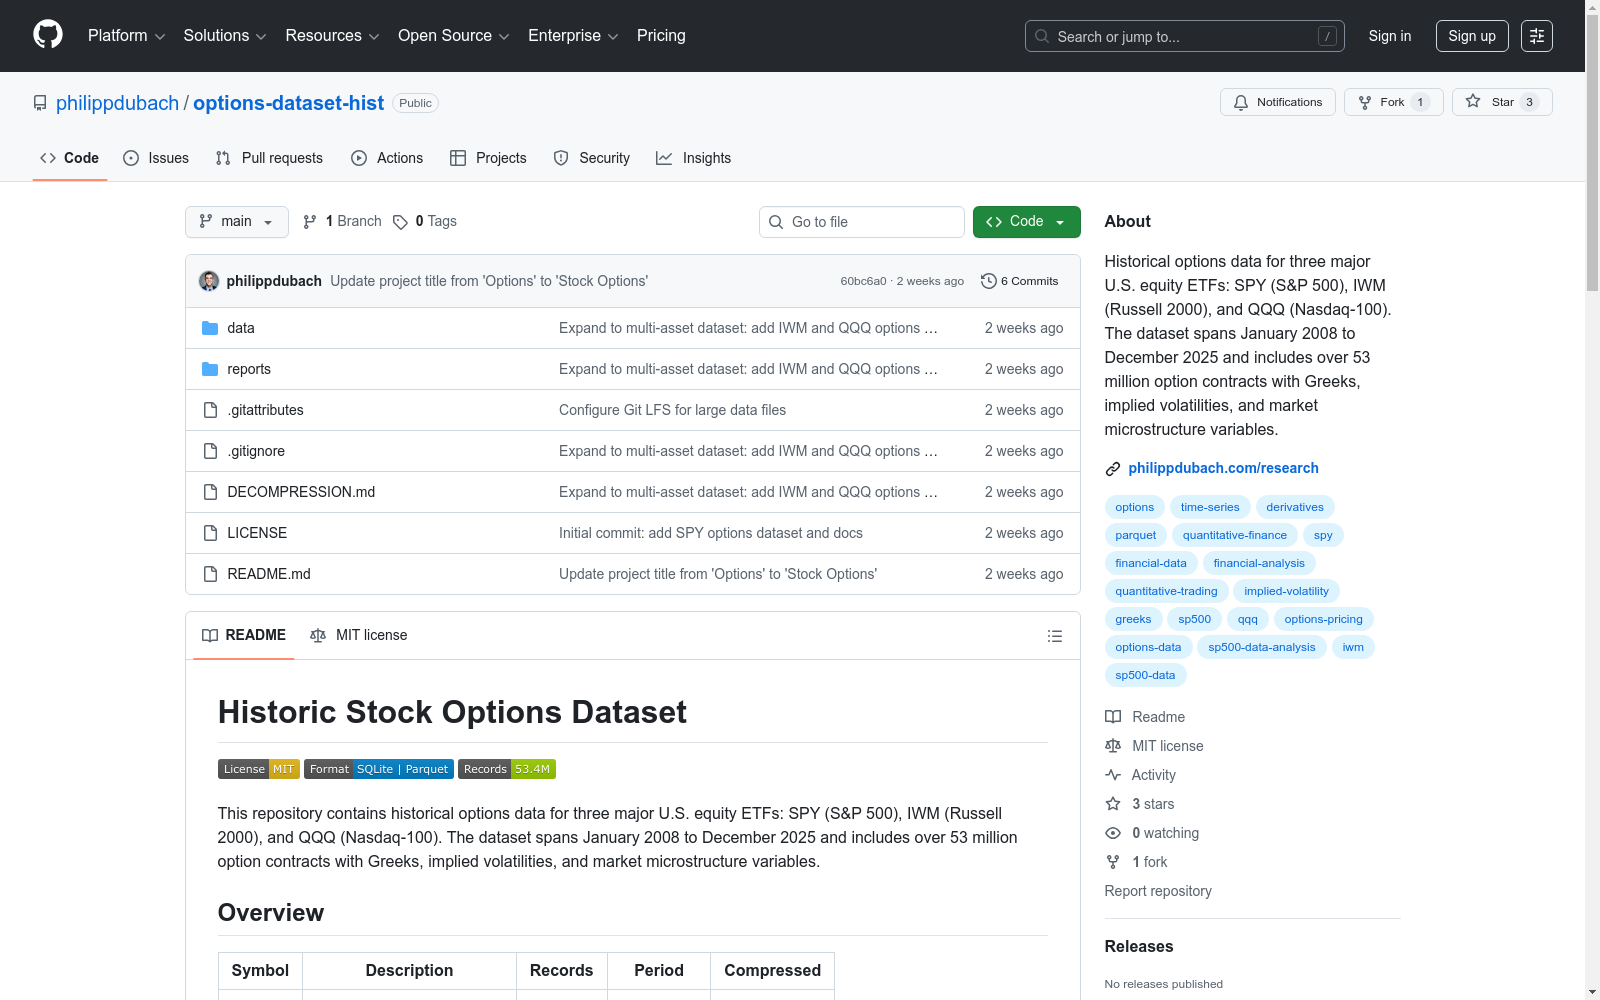1600x1000 pixels.
Task: Open the main branch selector dropdown
Action: [237, 222]
